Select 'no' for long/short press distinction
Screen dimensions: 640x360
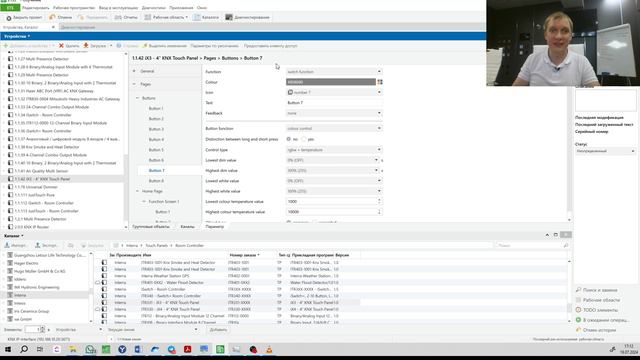pyautogui.click(x=289, y=139)
